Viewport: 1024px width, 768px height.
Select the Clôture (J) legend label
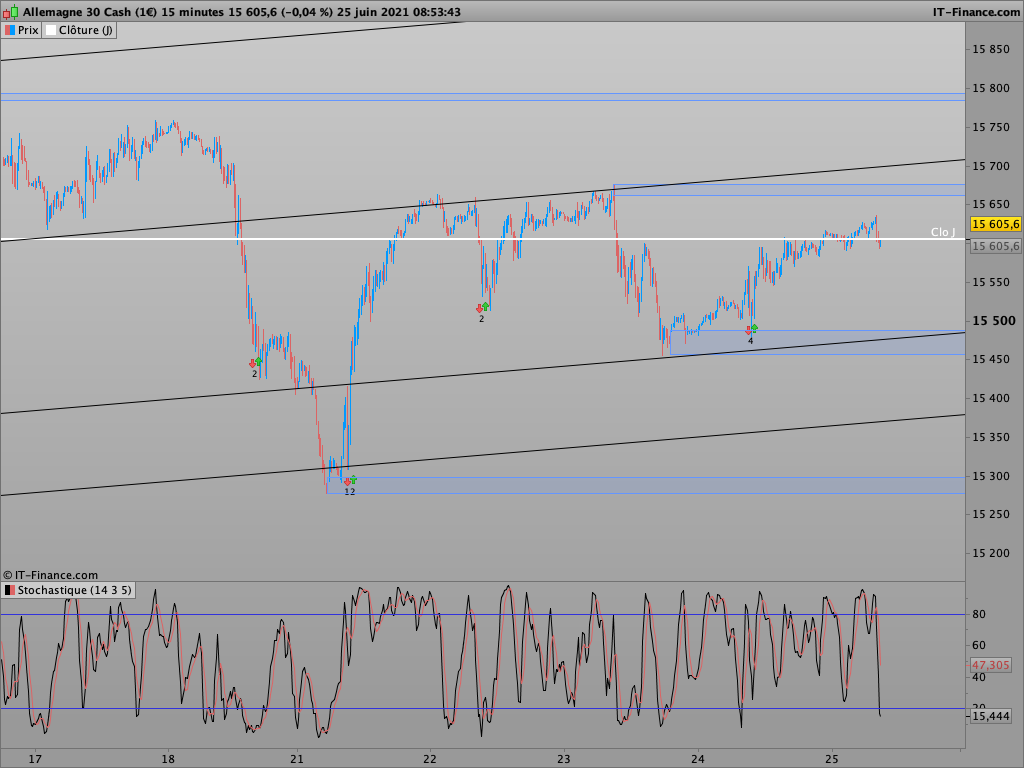[86, 30]
